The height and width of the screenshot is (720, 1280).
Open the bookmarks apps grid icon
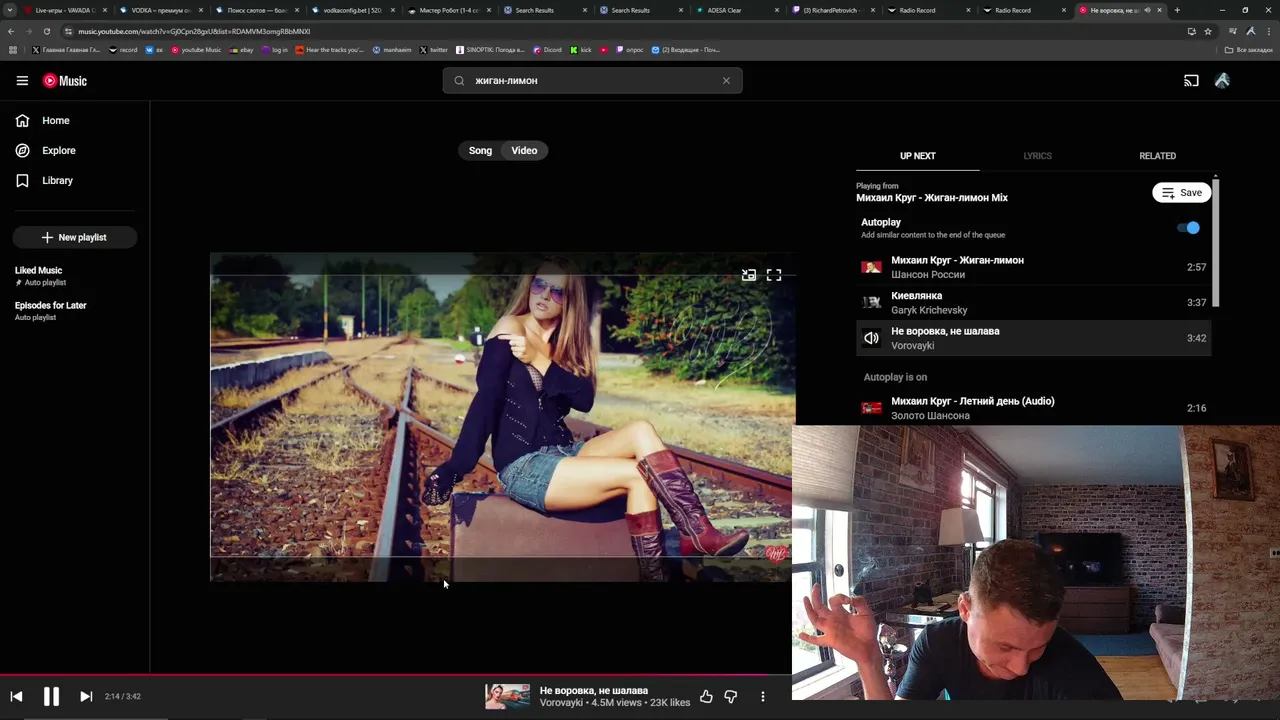point(12,50)
